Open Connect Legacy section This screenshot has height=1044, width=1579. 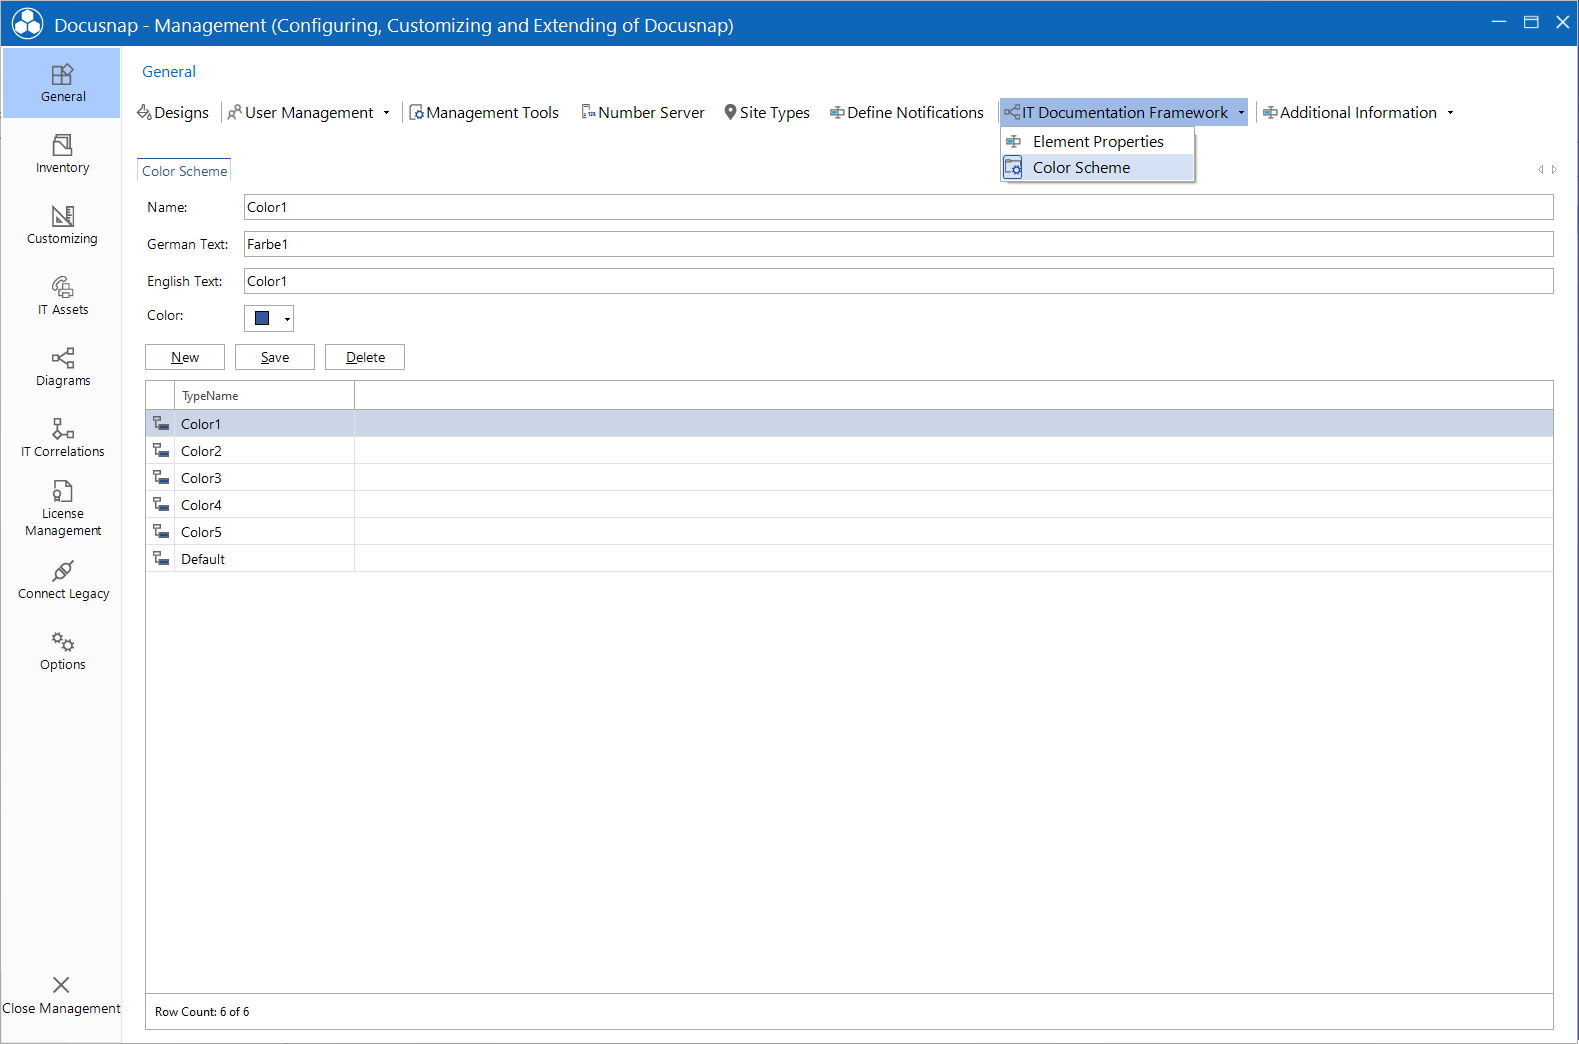click(x=62, y=580)
